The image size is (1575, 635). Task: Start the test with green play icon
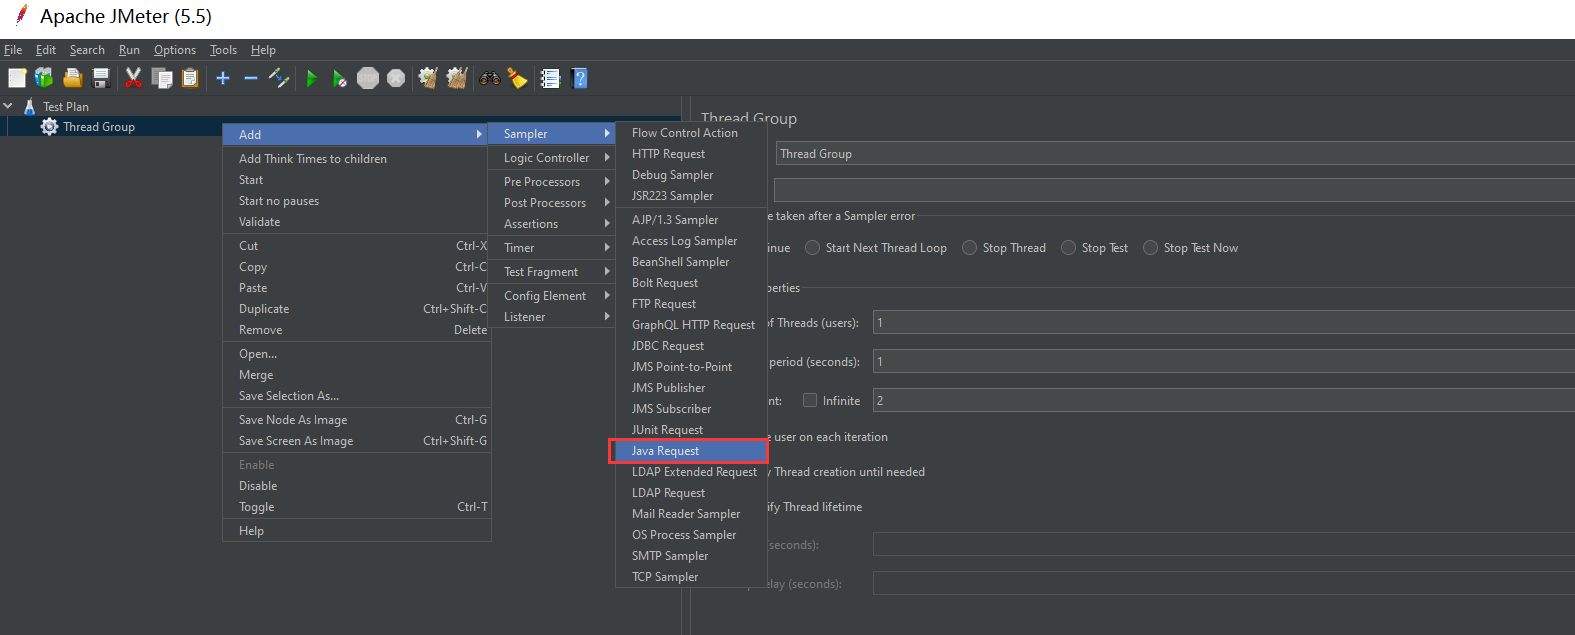pyautogui.click(x=311, y=78)
